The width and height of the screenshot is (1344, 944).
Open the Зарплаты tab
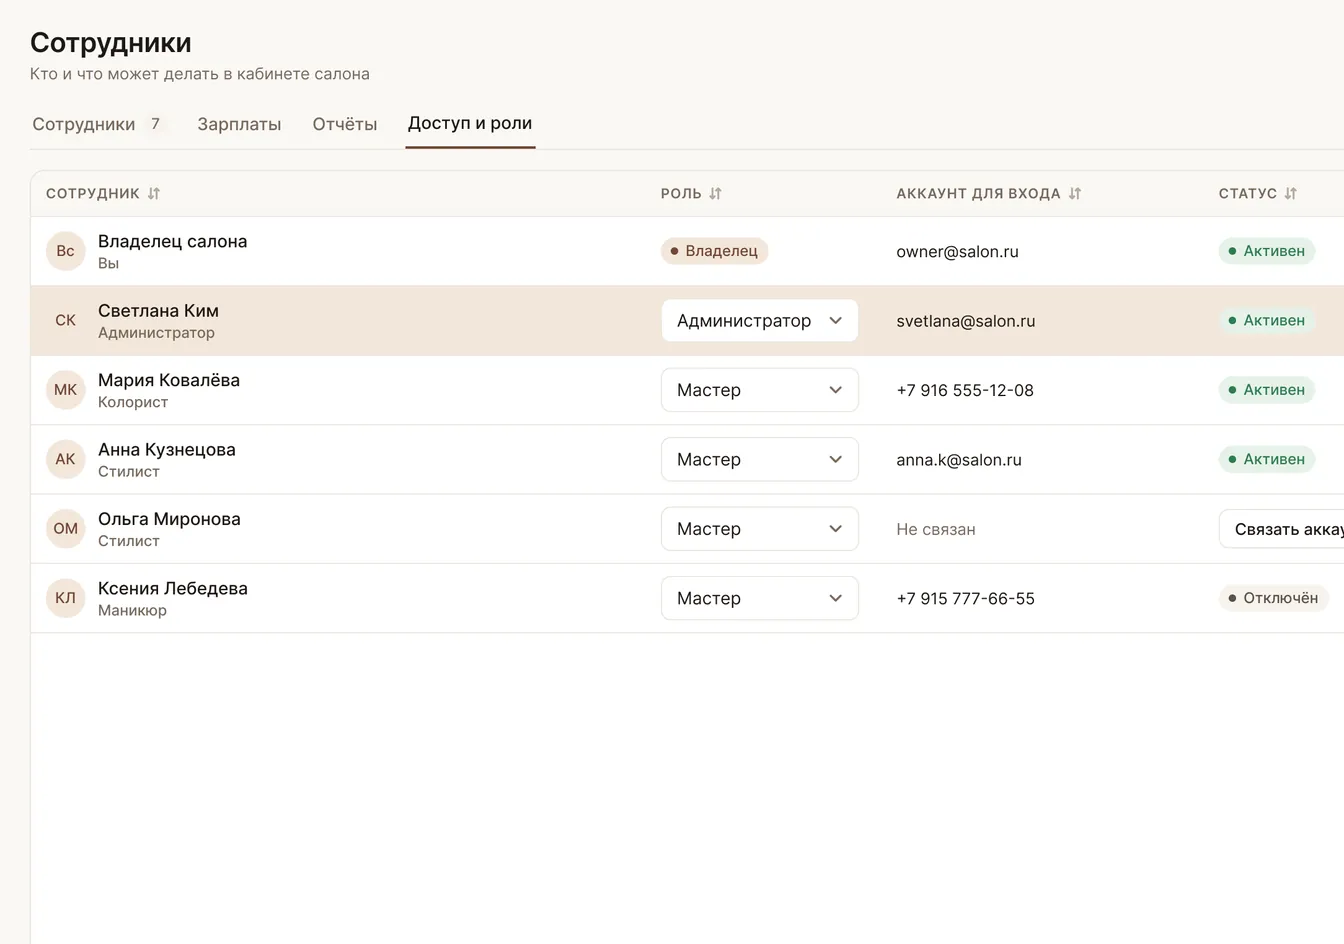[239, 124]
